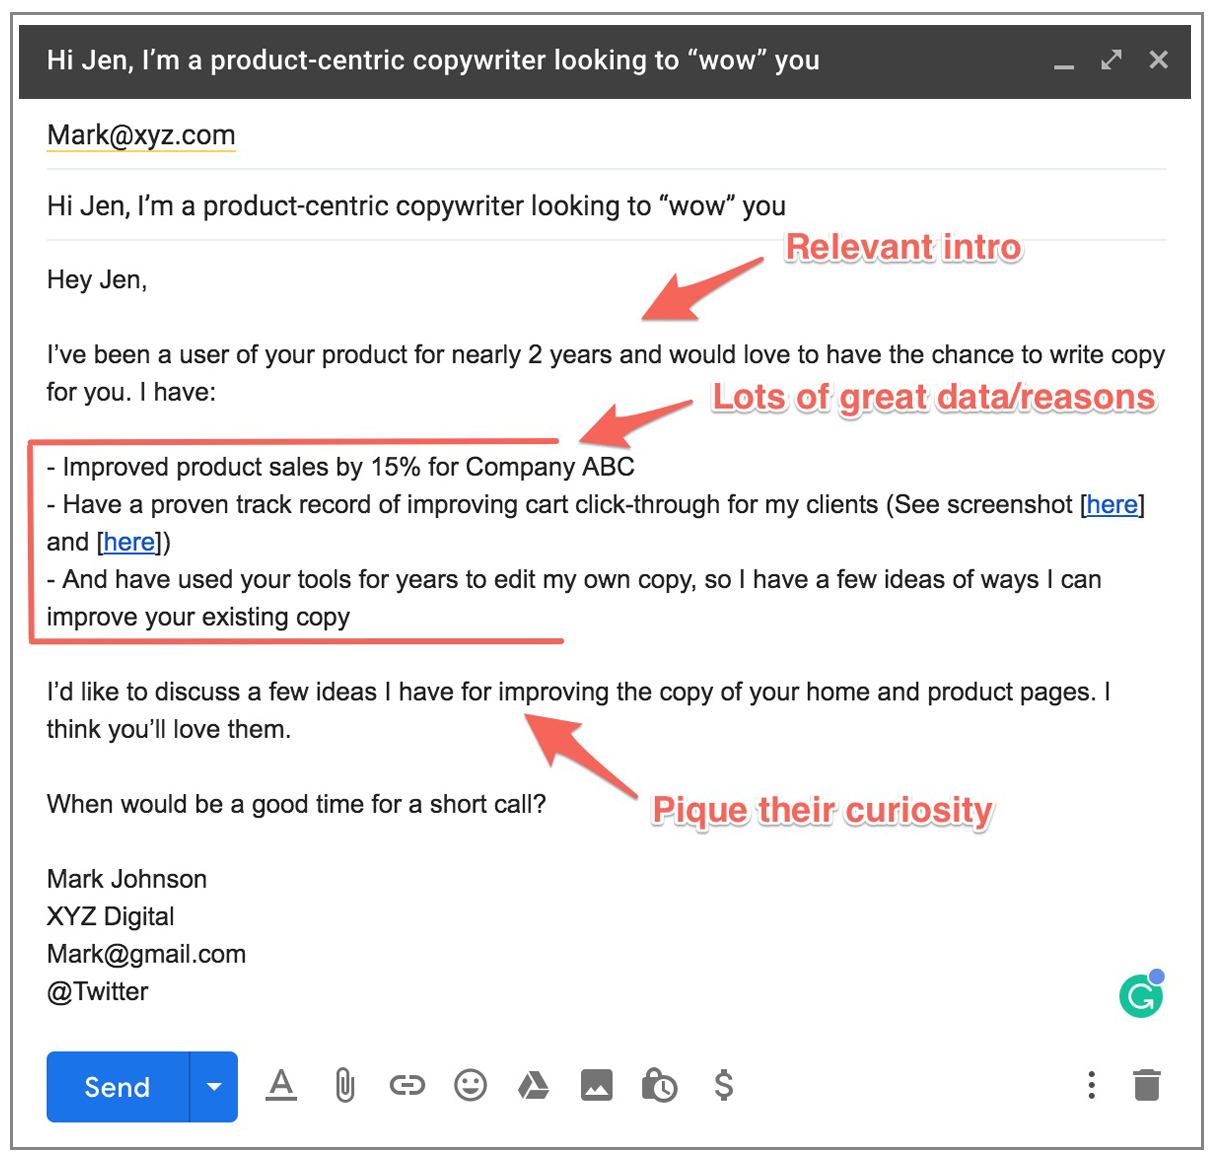Image resolution: width=1216 pixels, height=1168 pixels.
Task: Open more options three-dot menu
Action: (x=1091, y=1085)
